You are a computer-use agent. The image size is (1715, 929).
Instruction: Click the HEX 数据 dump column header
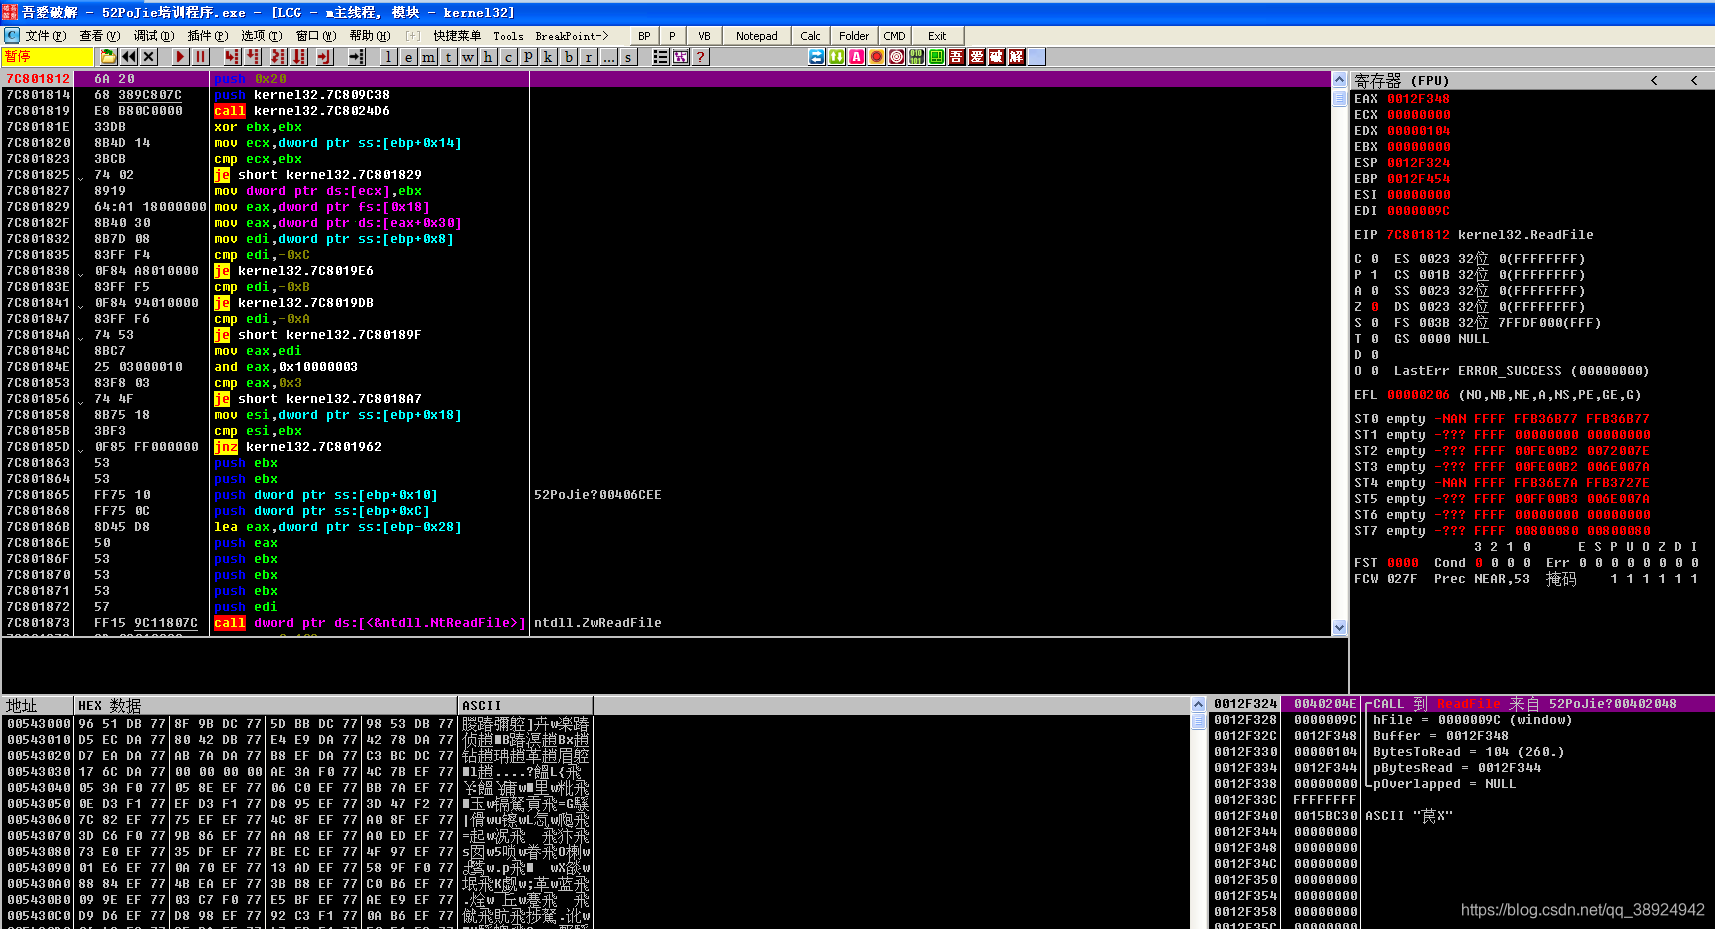click(x=265, y=705)
